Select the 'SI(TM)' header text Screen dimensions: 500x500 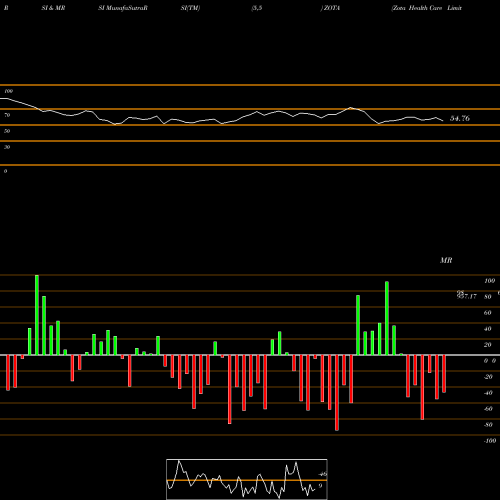pyautogui.click(x=190, y=8)
